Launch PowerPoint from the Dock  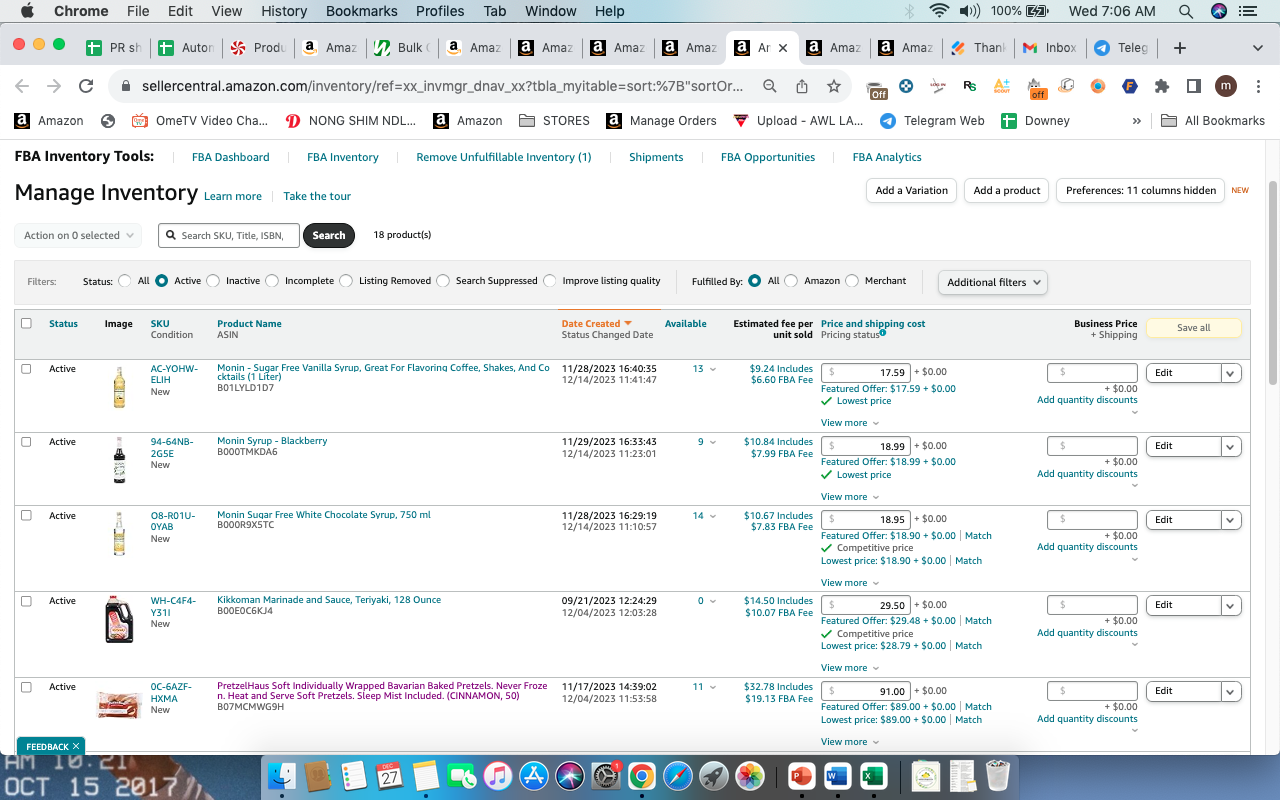coord(802,775)
